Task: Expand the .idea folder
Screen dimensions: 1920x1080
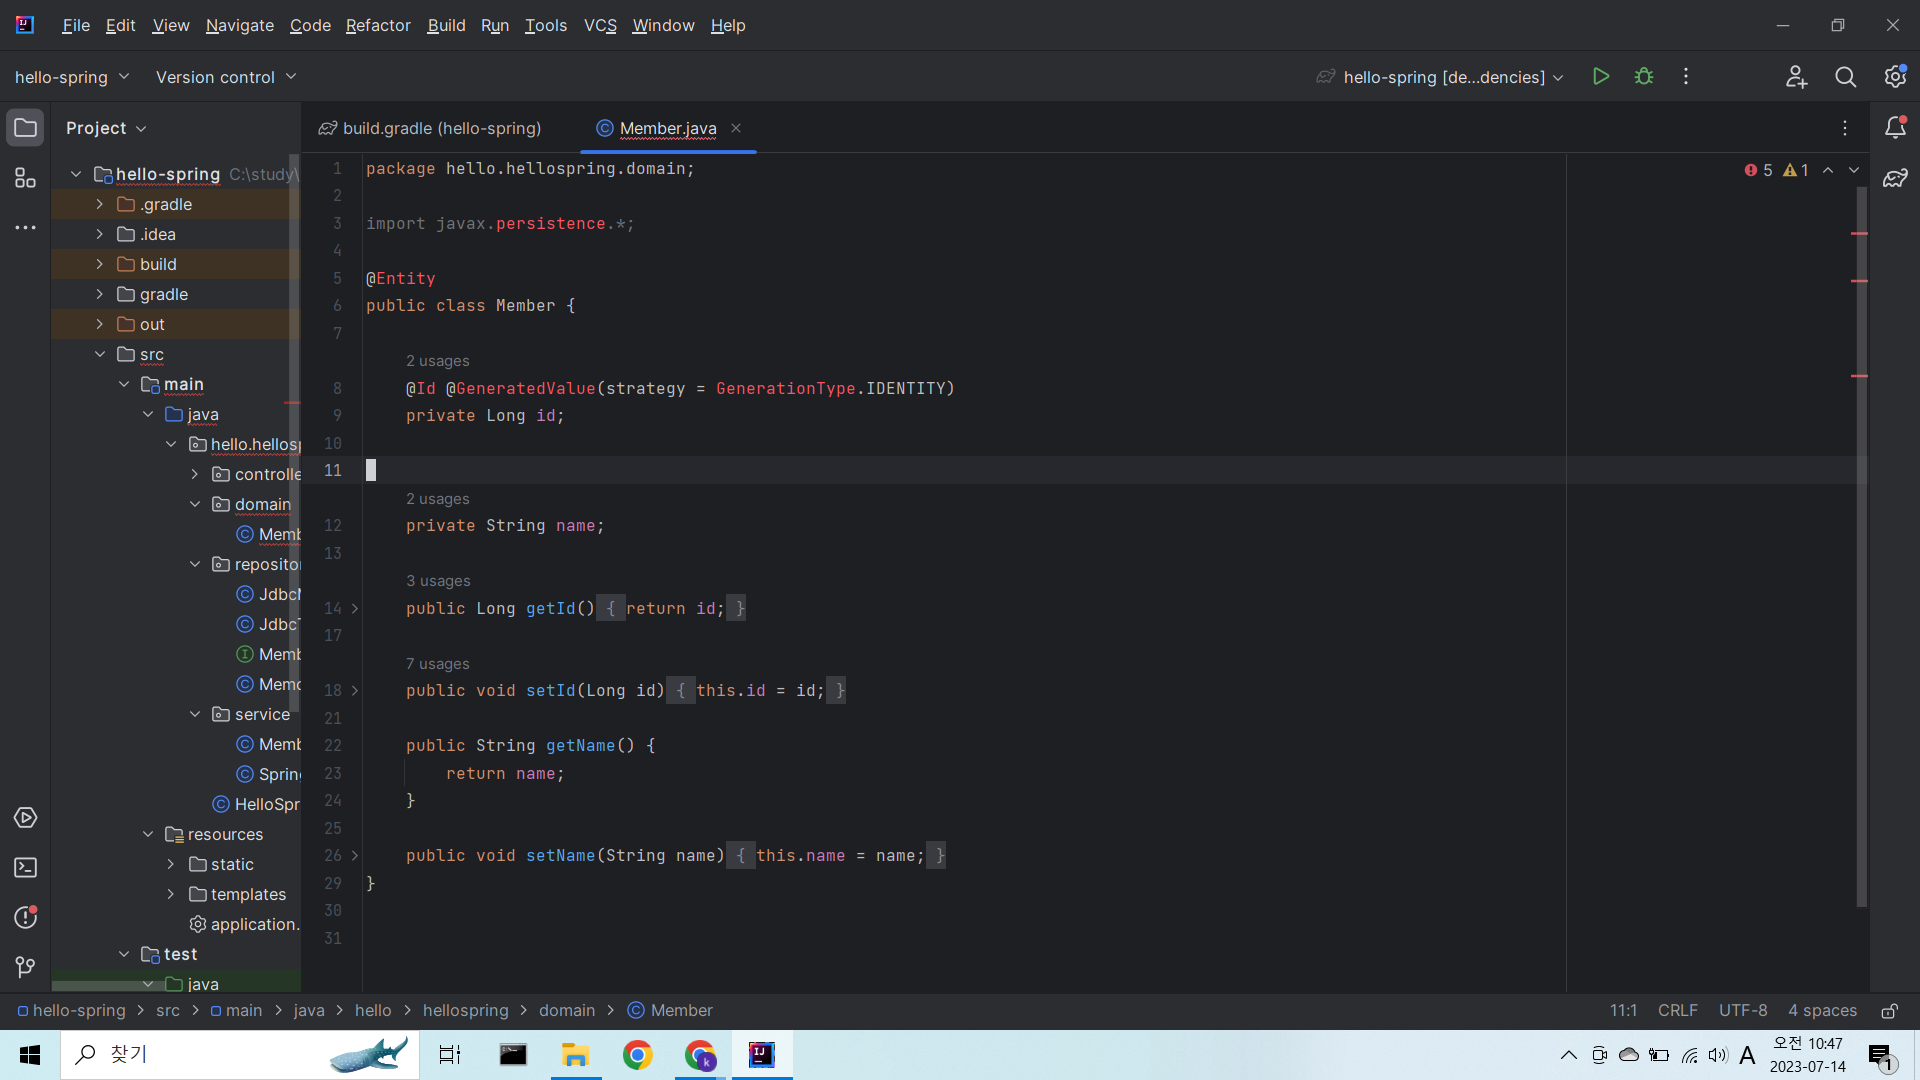Action: 99,234
